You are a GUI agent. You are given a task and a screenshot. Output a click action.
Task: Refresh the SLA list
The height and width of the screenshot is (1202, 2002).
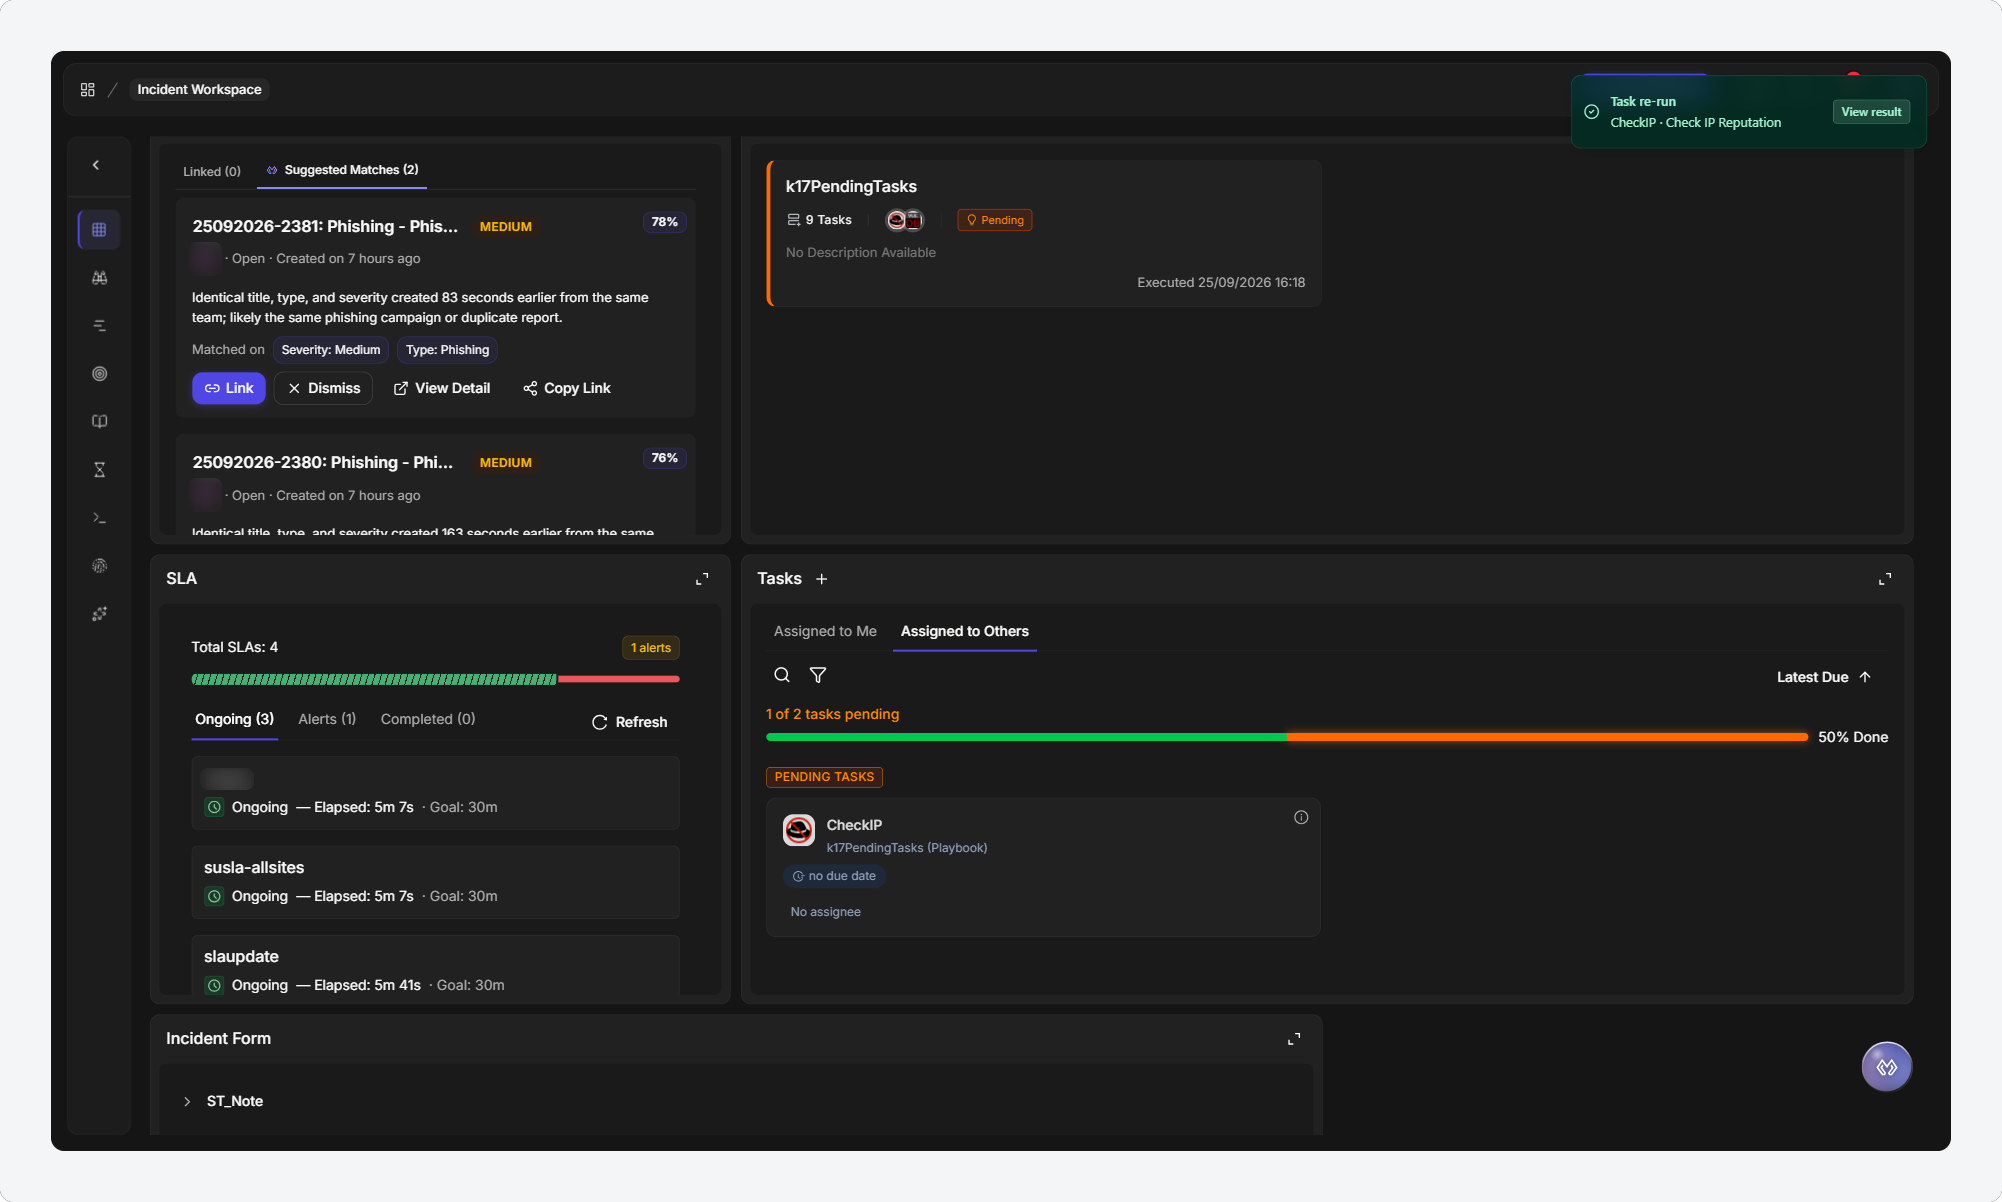click(x=630, y=722)
